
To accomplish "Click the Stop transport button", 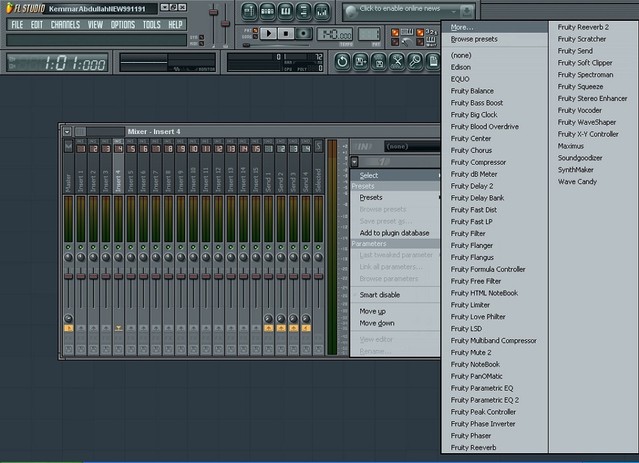I will 286,33.
